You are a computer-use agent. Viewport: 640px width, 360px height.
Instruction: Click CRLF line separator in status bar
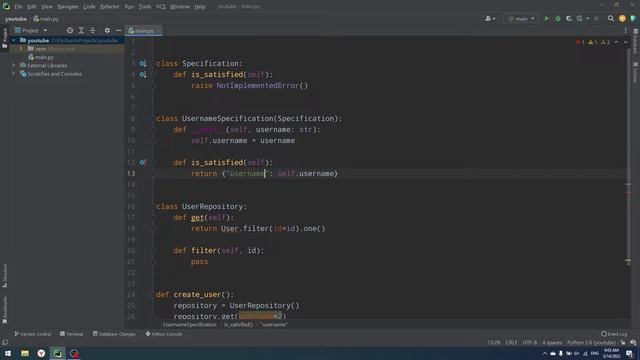point(511,342)
